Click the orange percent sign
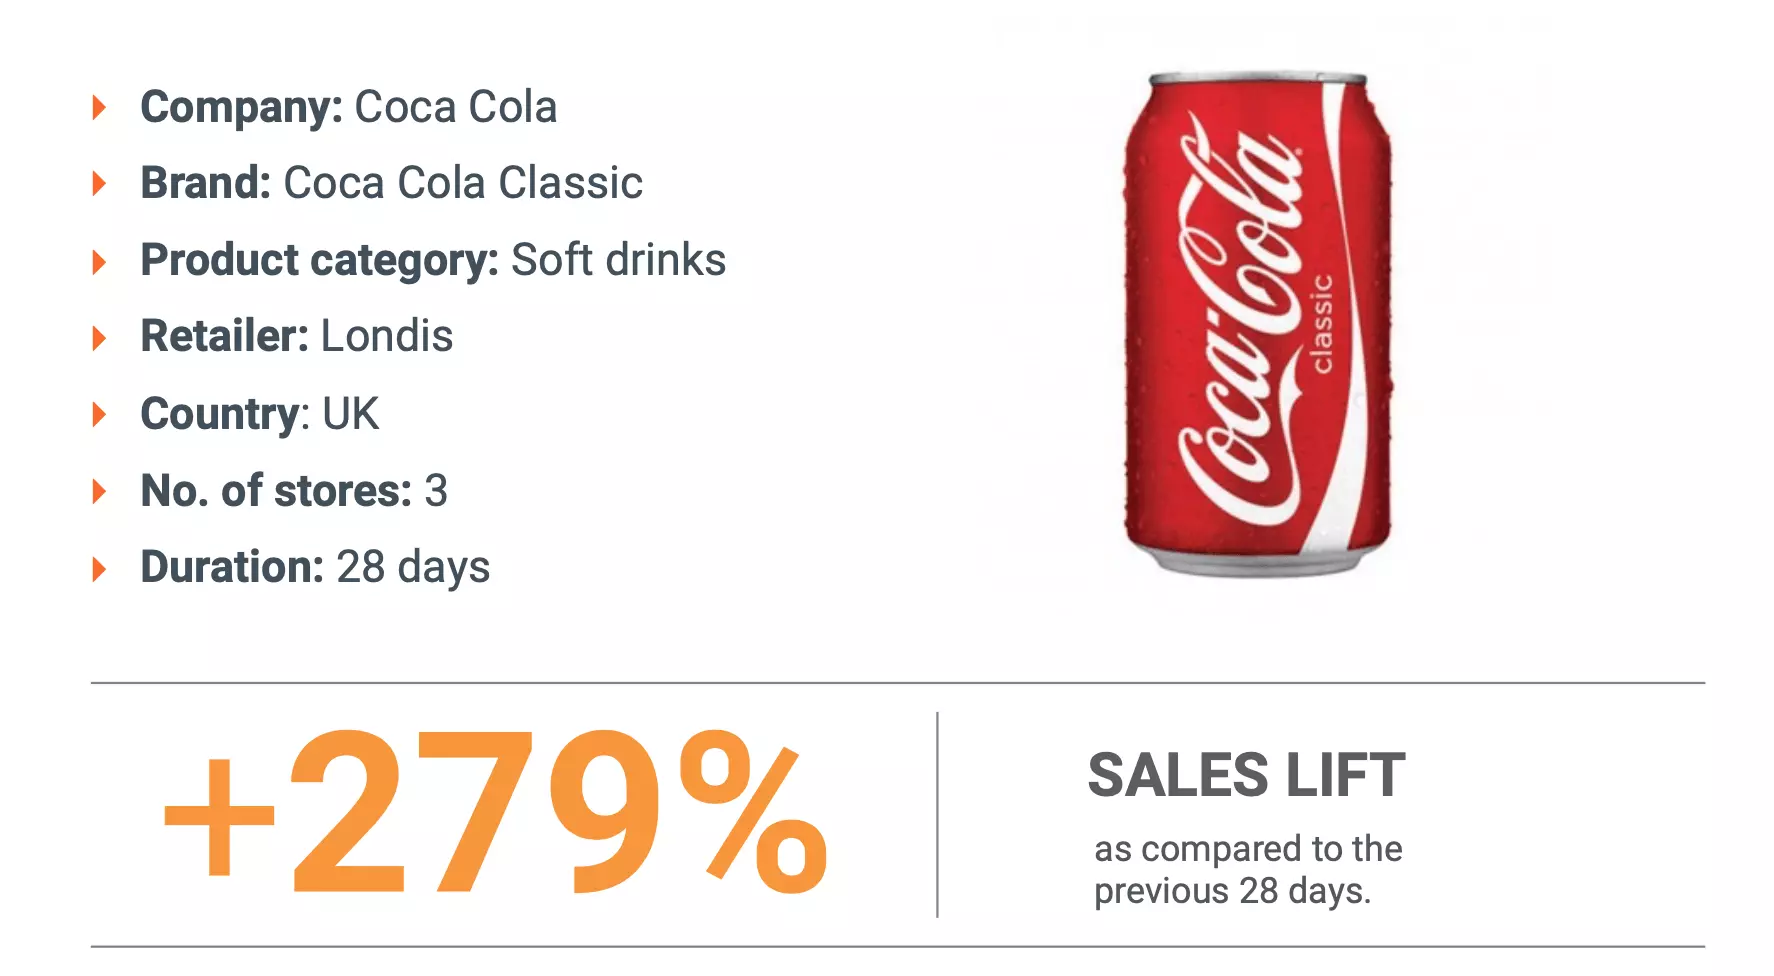 [x=753, y=813]
